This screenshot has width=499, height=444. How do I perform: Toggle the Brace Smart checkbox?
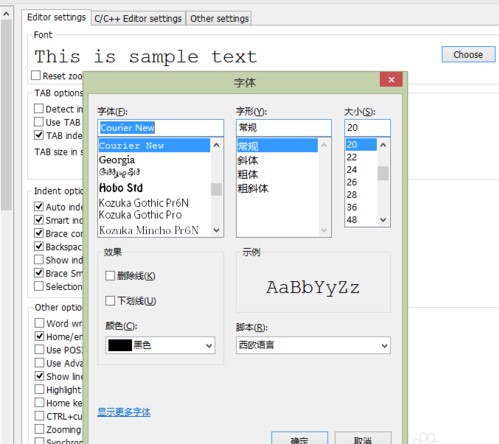39,273
